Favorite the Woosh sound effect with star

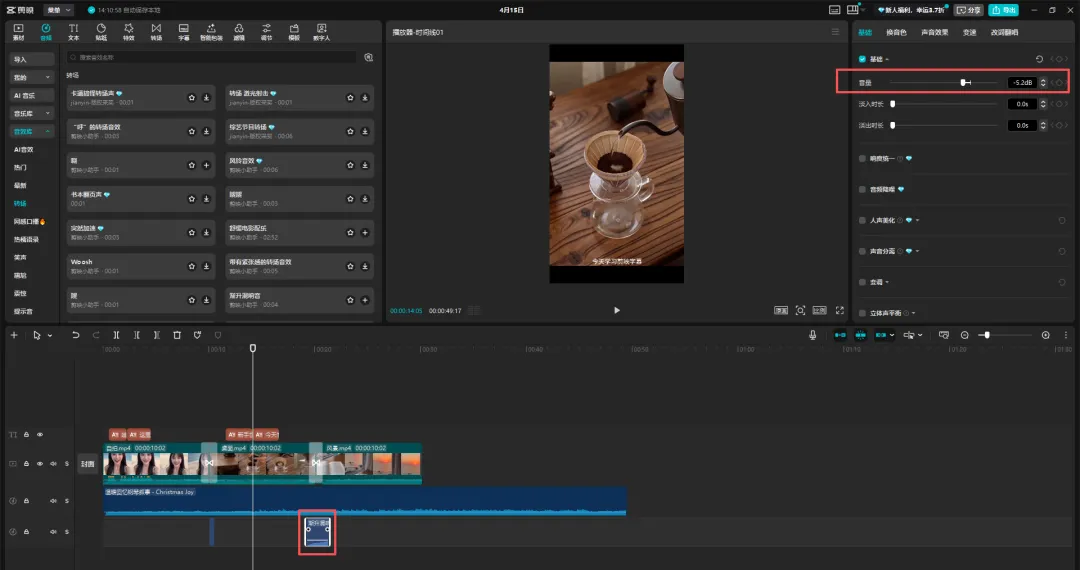[191, 267]
